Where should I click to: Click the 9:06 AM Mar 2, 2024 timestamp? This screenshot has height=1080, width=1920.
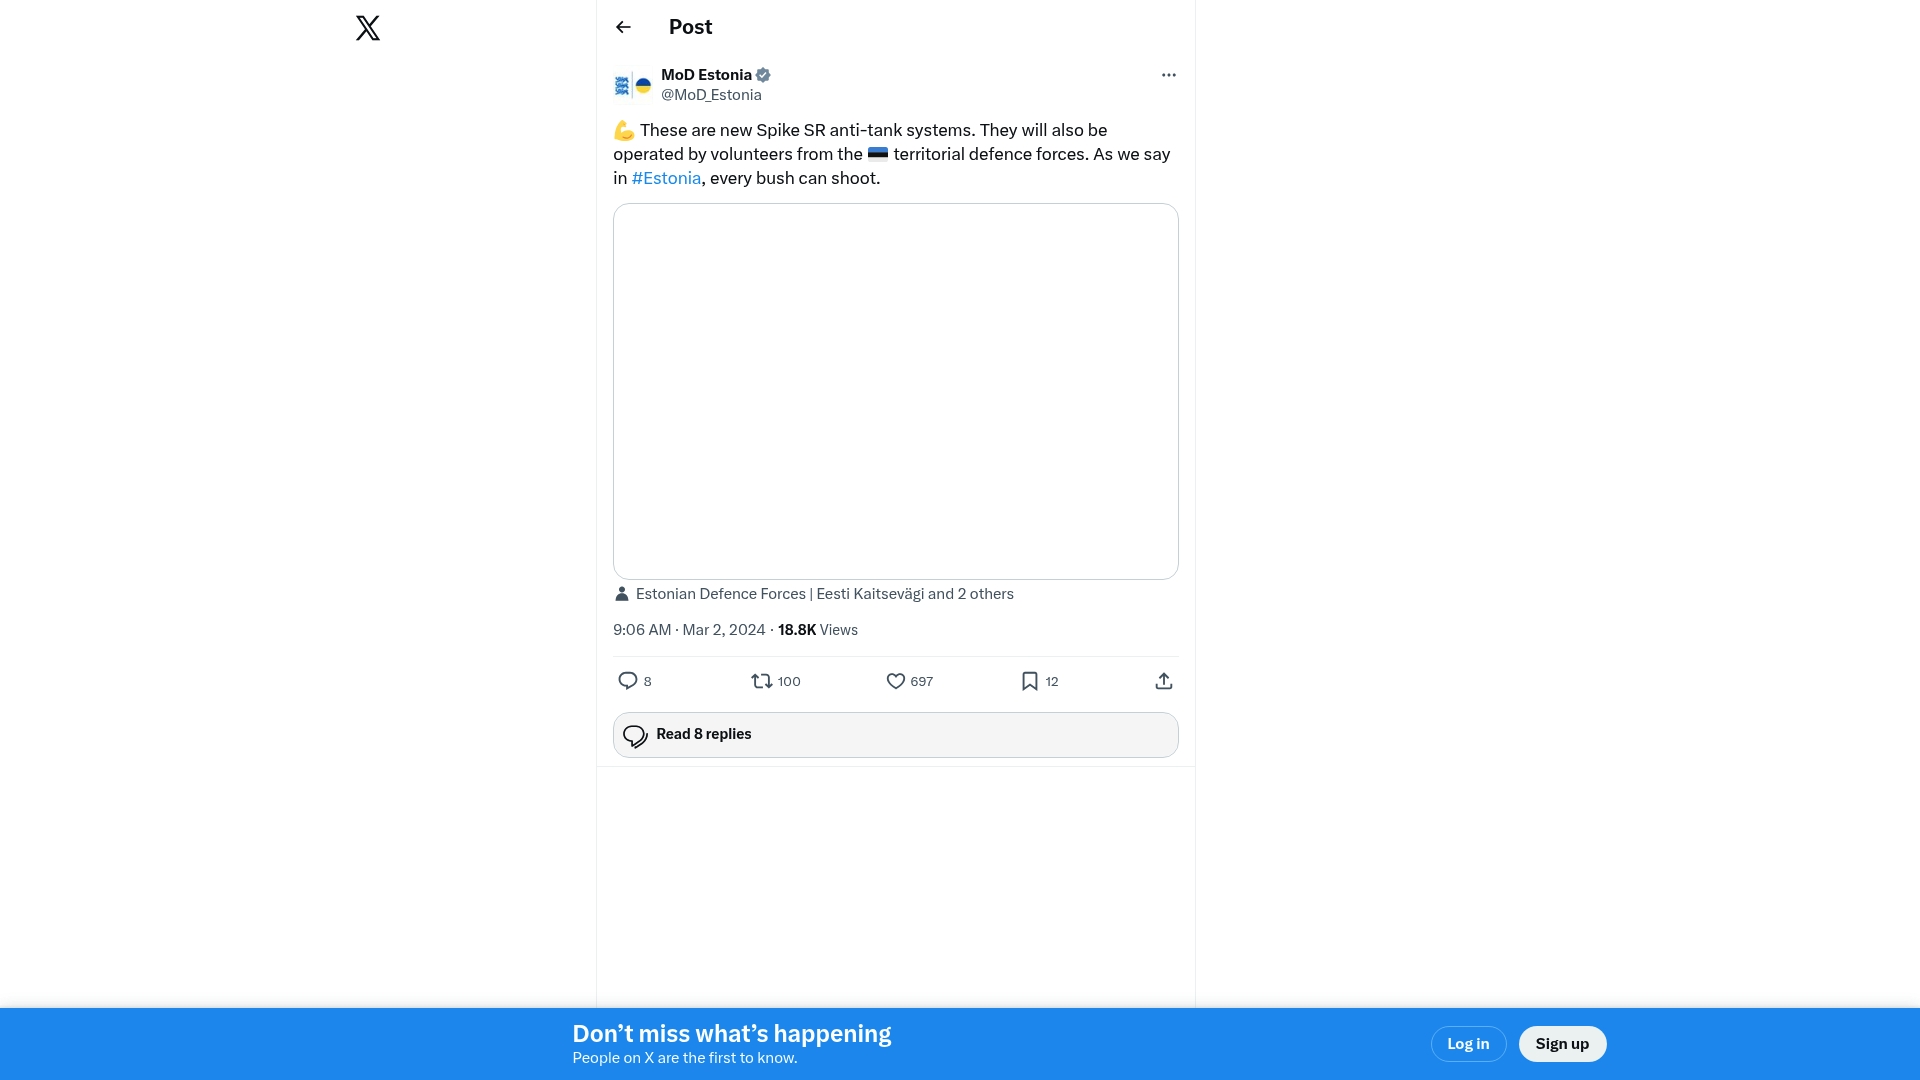pos(688,630)
